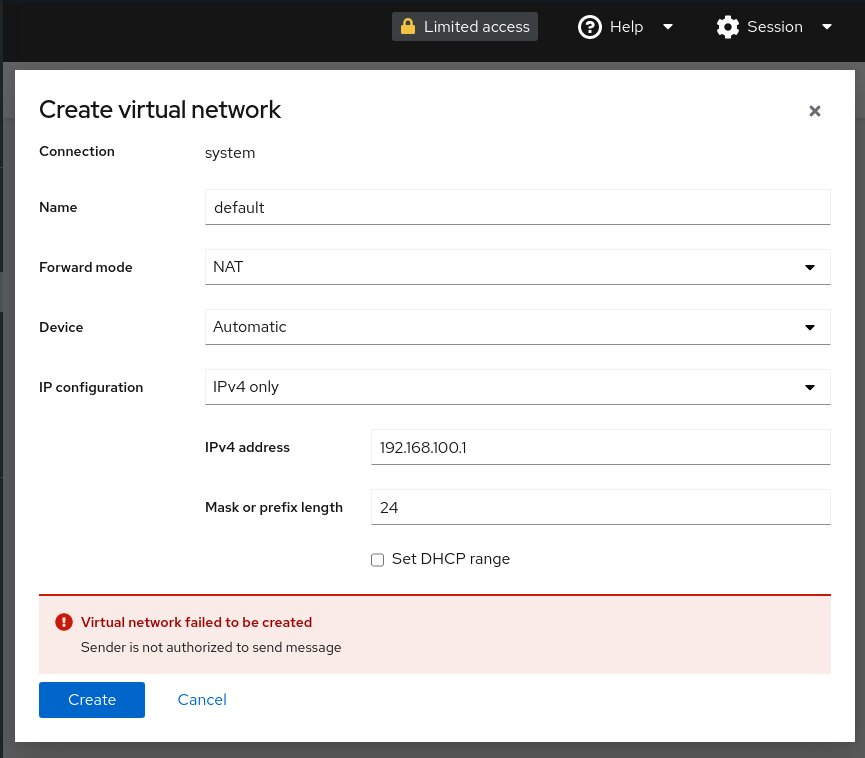The image size is (865, 758).
Task: Click the IP configuration dropdown caret
Action: click(809, 387)
